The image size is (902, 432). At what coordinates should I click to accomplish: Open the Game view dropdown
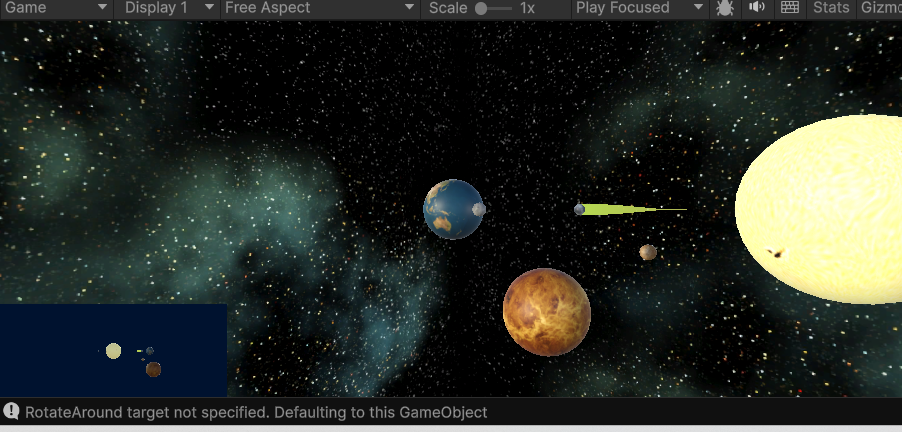coord(56,8)
